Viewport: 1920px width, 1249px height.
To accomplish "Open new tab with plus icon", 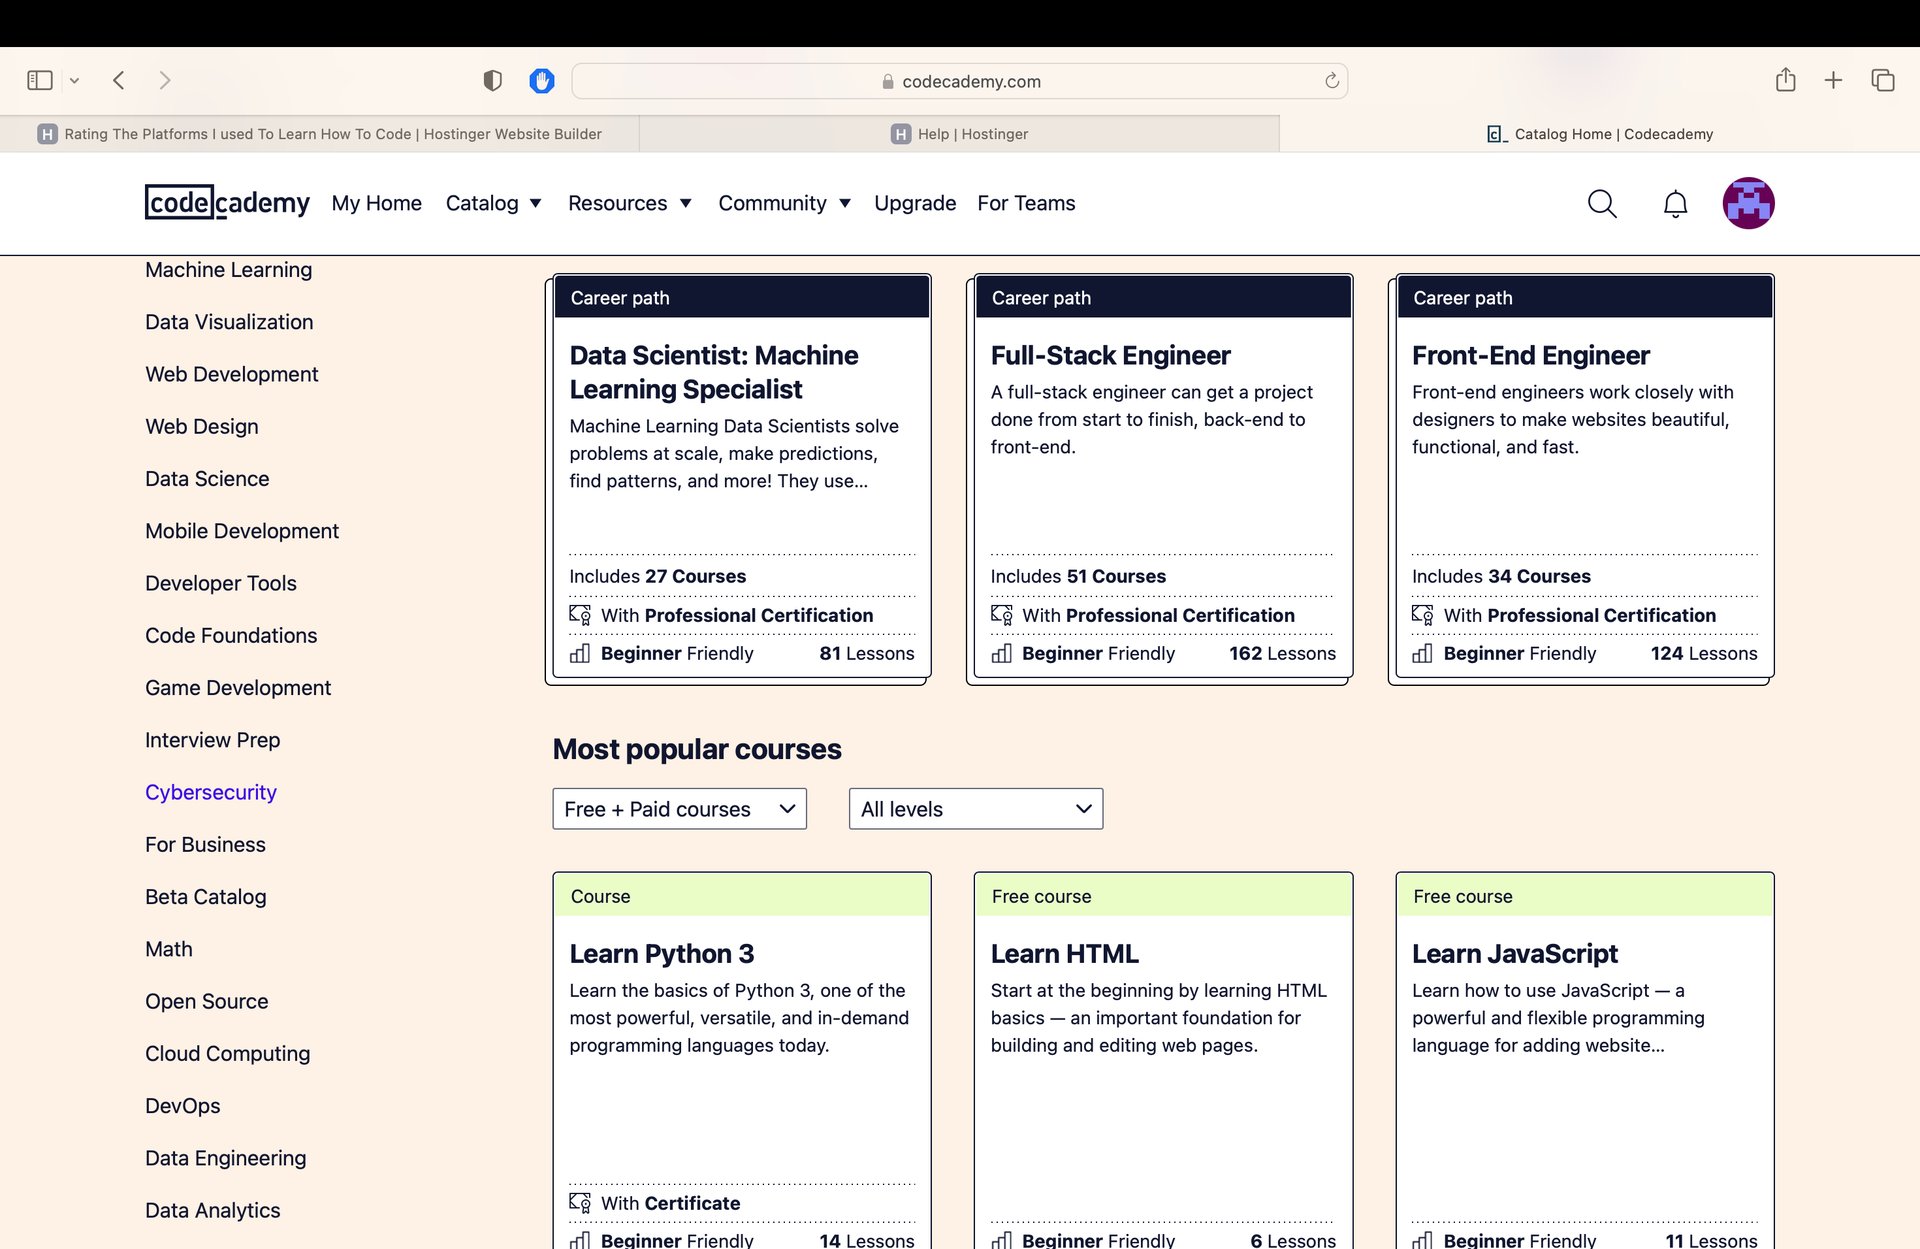I will coord(1833,80).
